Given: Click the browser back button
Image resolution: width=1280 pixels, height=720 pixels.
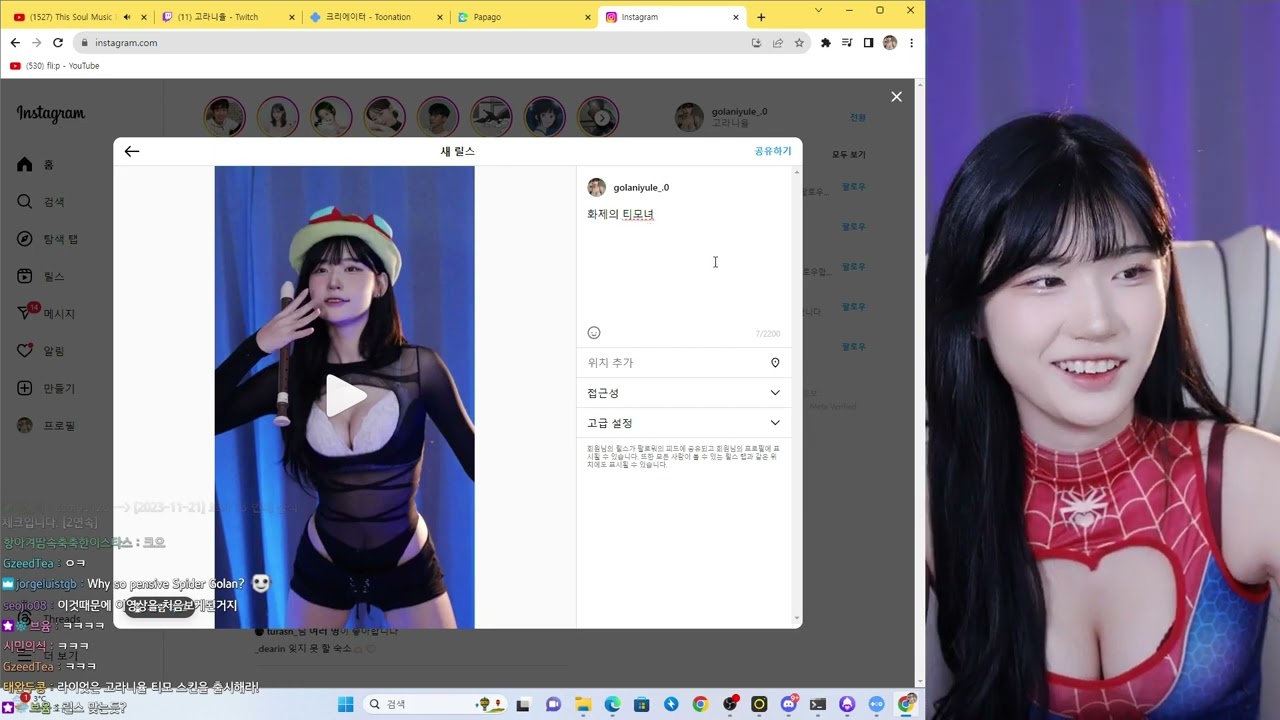Looking at the screenshot, I should (15, 43).
